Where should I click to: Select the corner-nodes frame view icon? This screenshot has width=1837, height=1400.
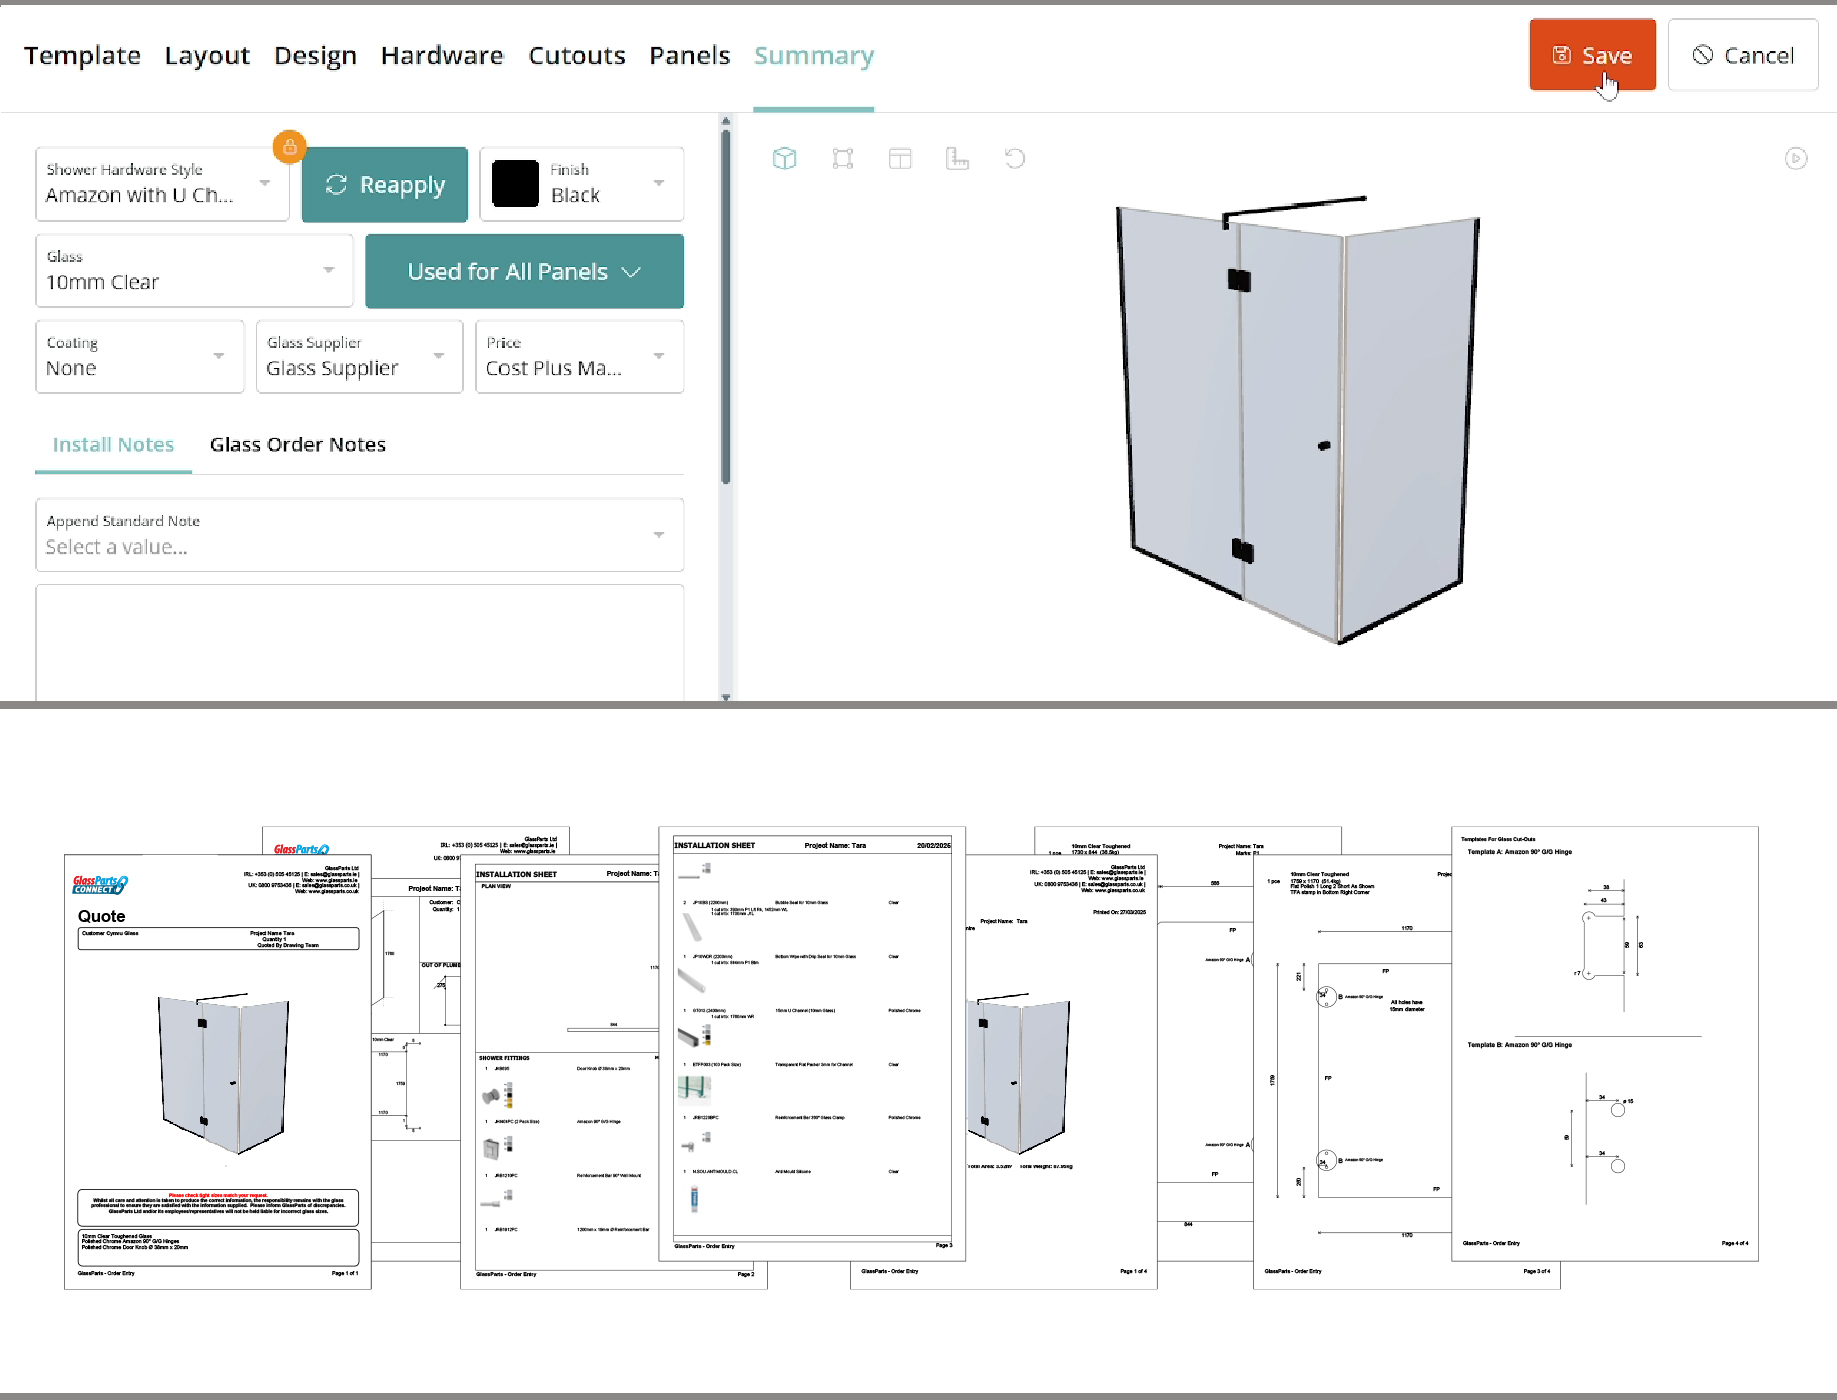[843, 158]
